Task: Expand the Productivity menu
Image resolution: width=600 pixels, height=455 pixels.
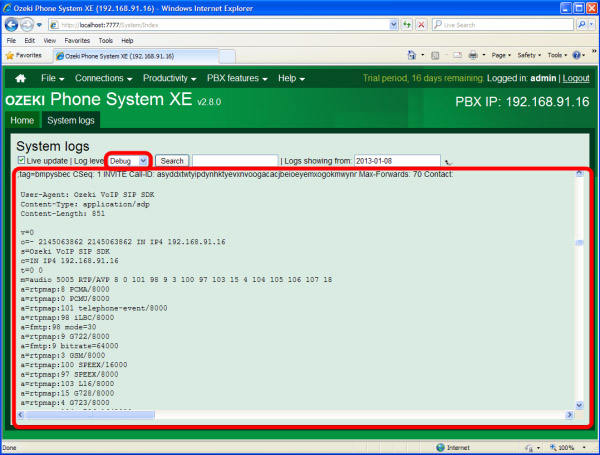Action: 170,78
